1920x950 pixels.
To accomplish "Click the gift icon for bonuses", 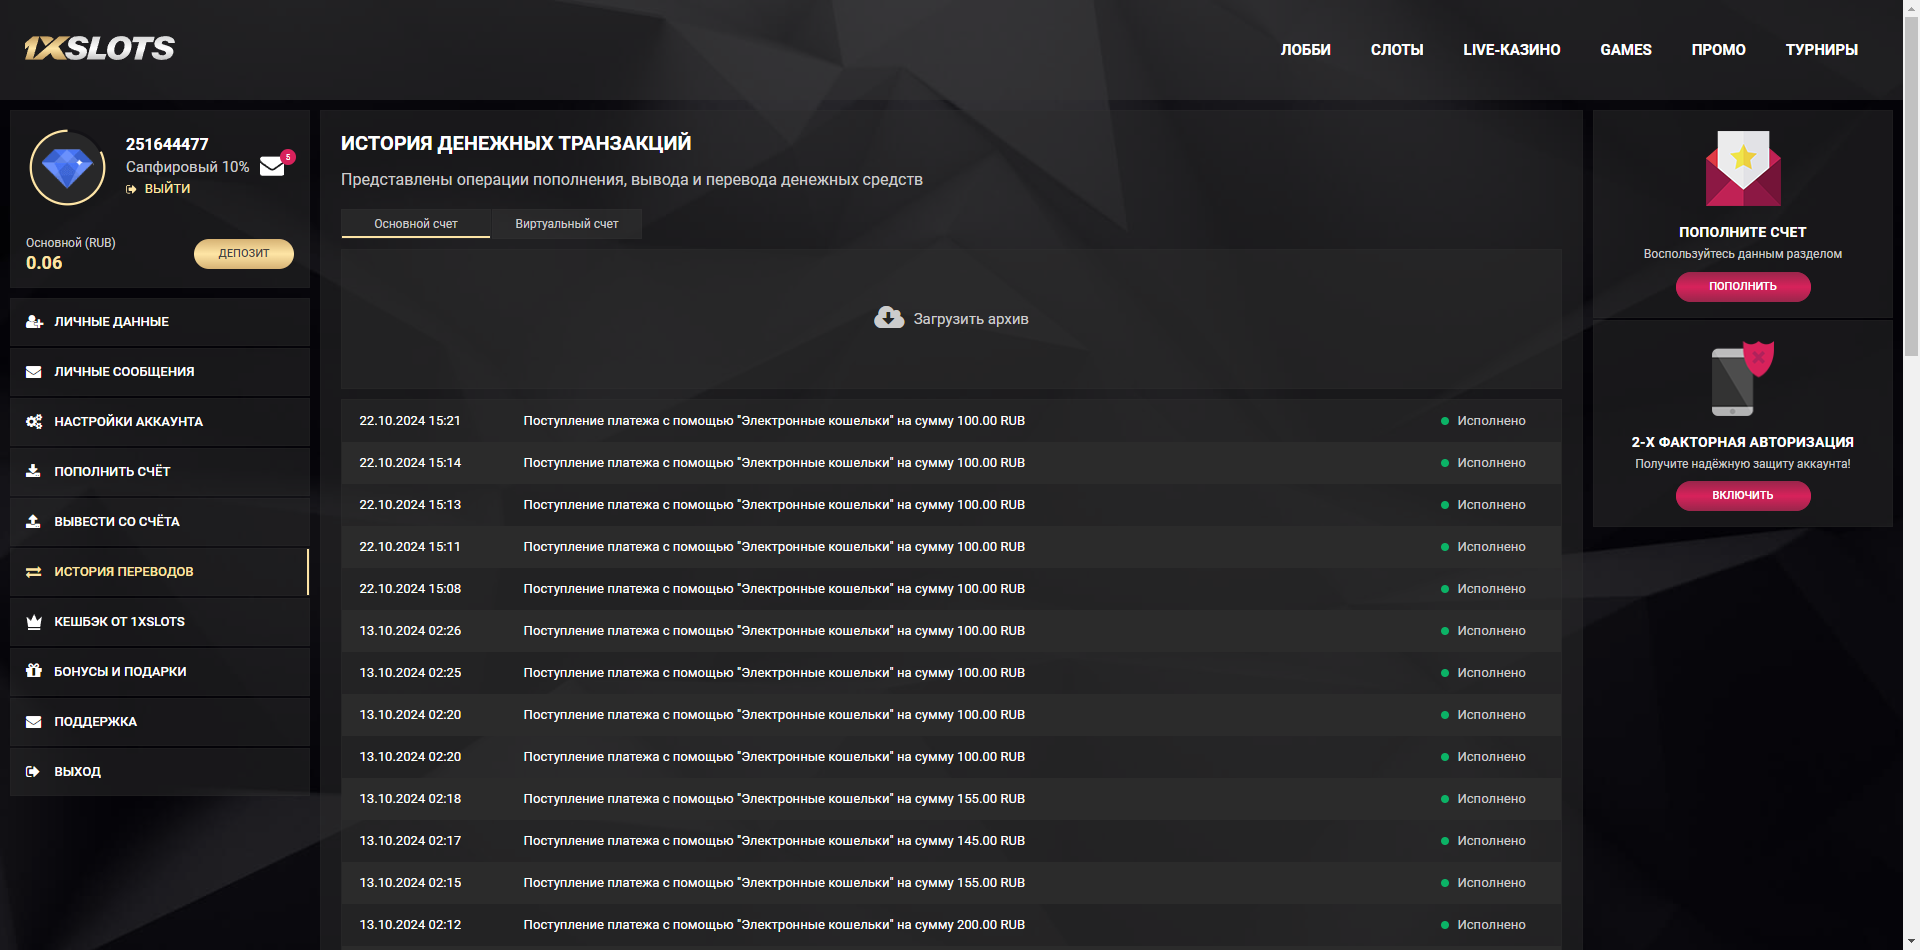I will point(34,671).
